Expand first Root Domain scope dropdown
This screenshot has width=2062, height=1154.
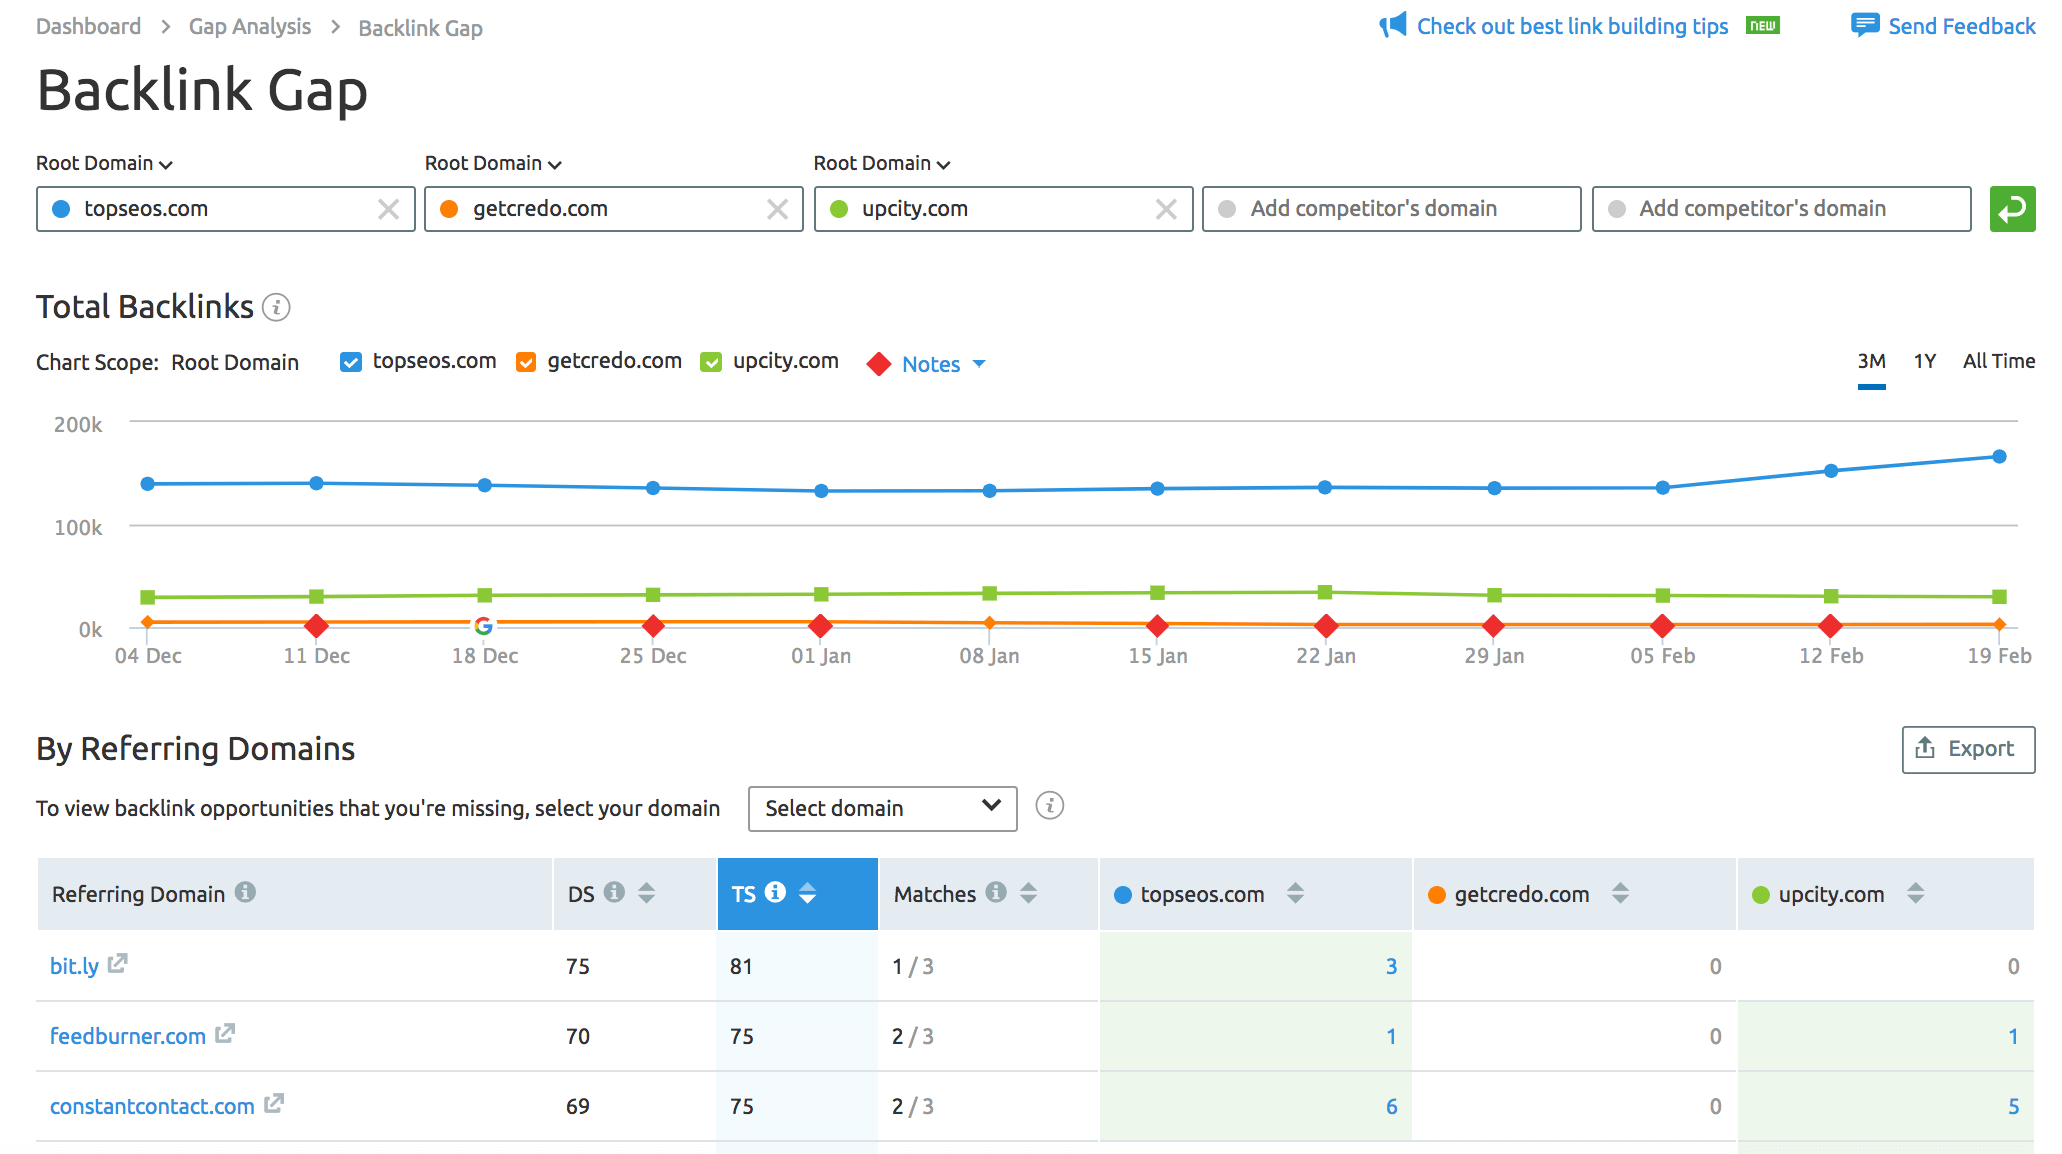(104, 163)
